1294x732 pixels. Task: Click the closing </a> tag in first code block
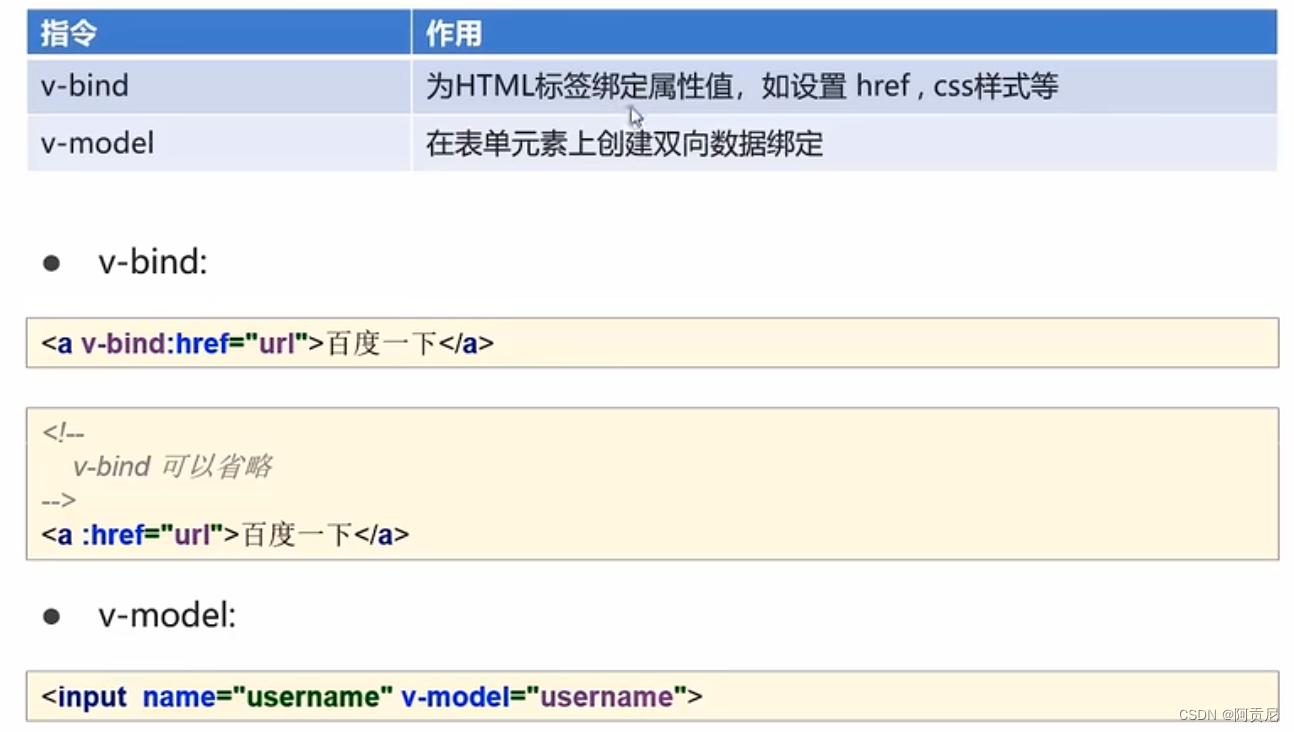pos(465,343)
